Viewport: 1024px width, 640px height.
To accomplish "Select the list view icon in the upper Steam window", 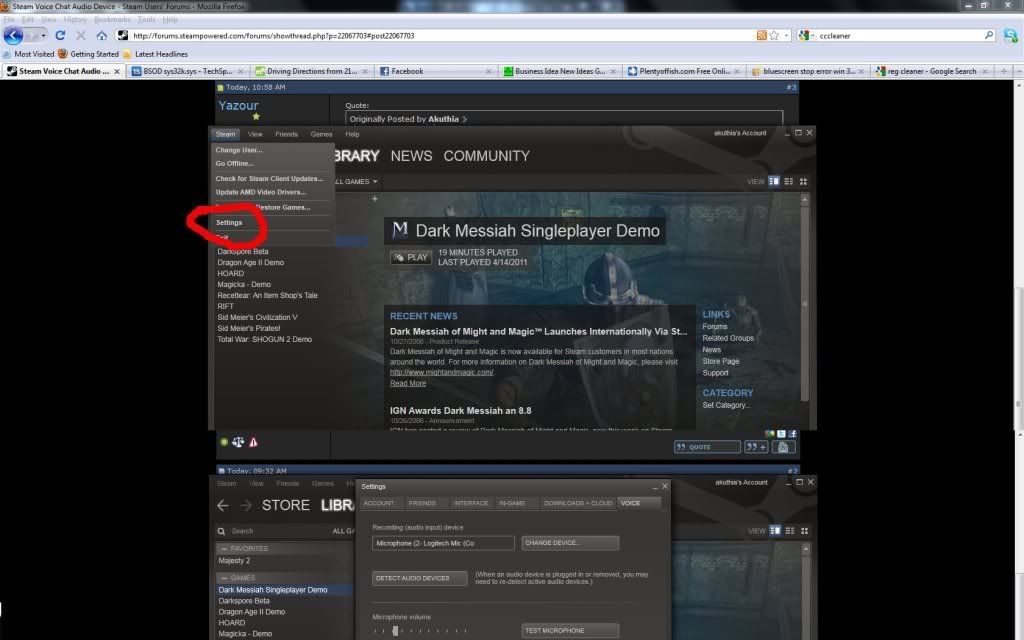I will [789, 181].
